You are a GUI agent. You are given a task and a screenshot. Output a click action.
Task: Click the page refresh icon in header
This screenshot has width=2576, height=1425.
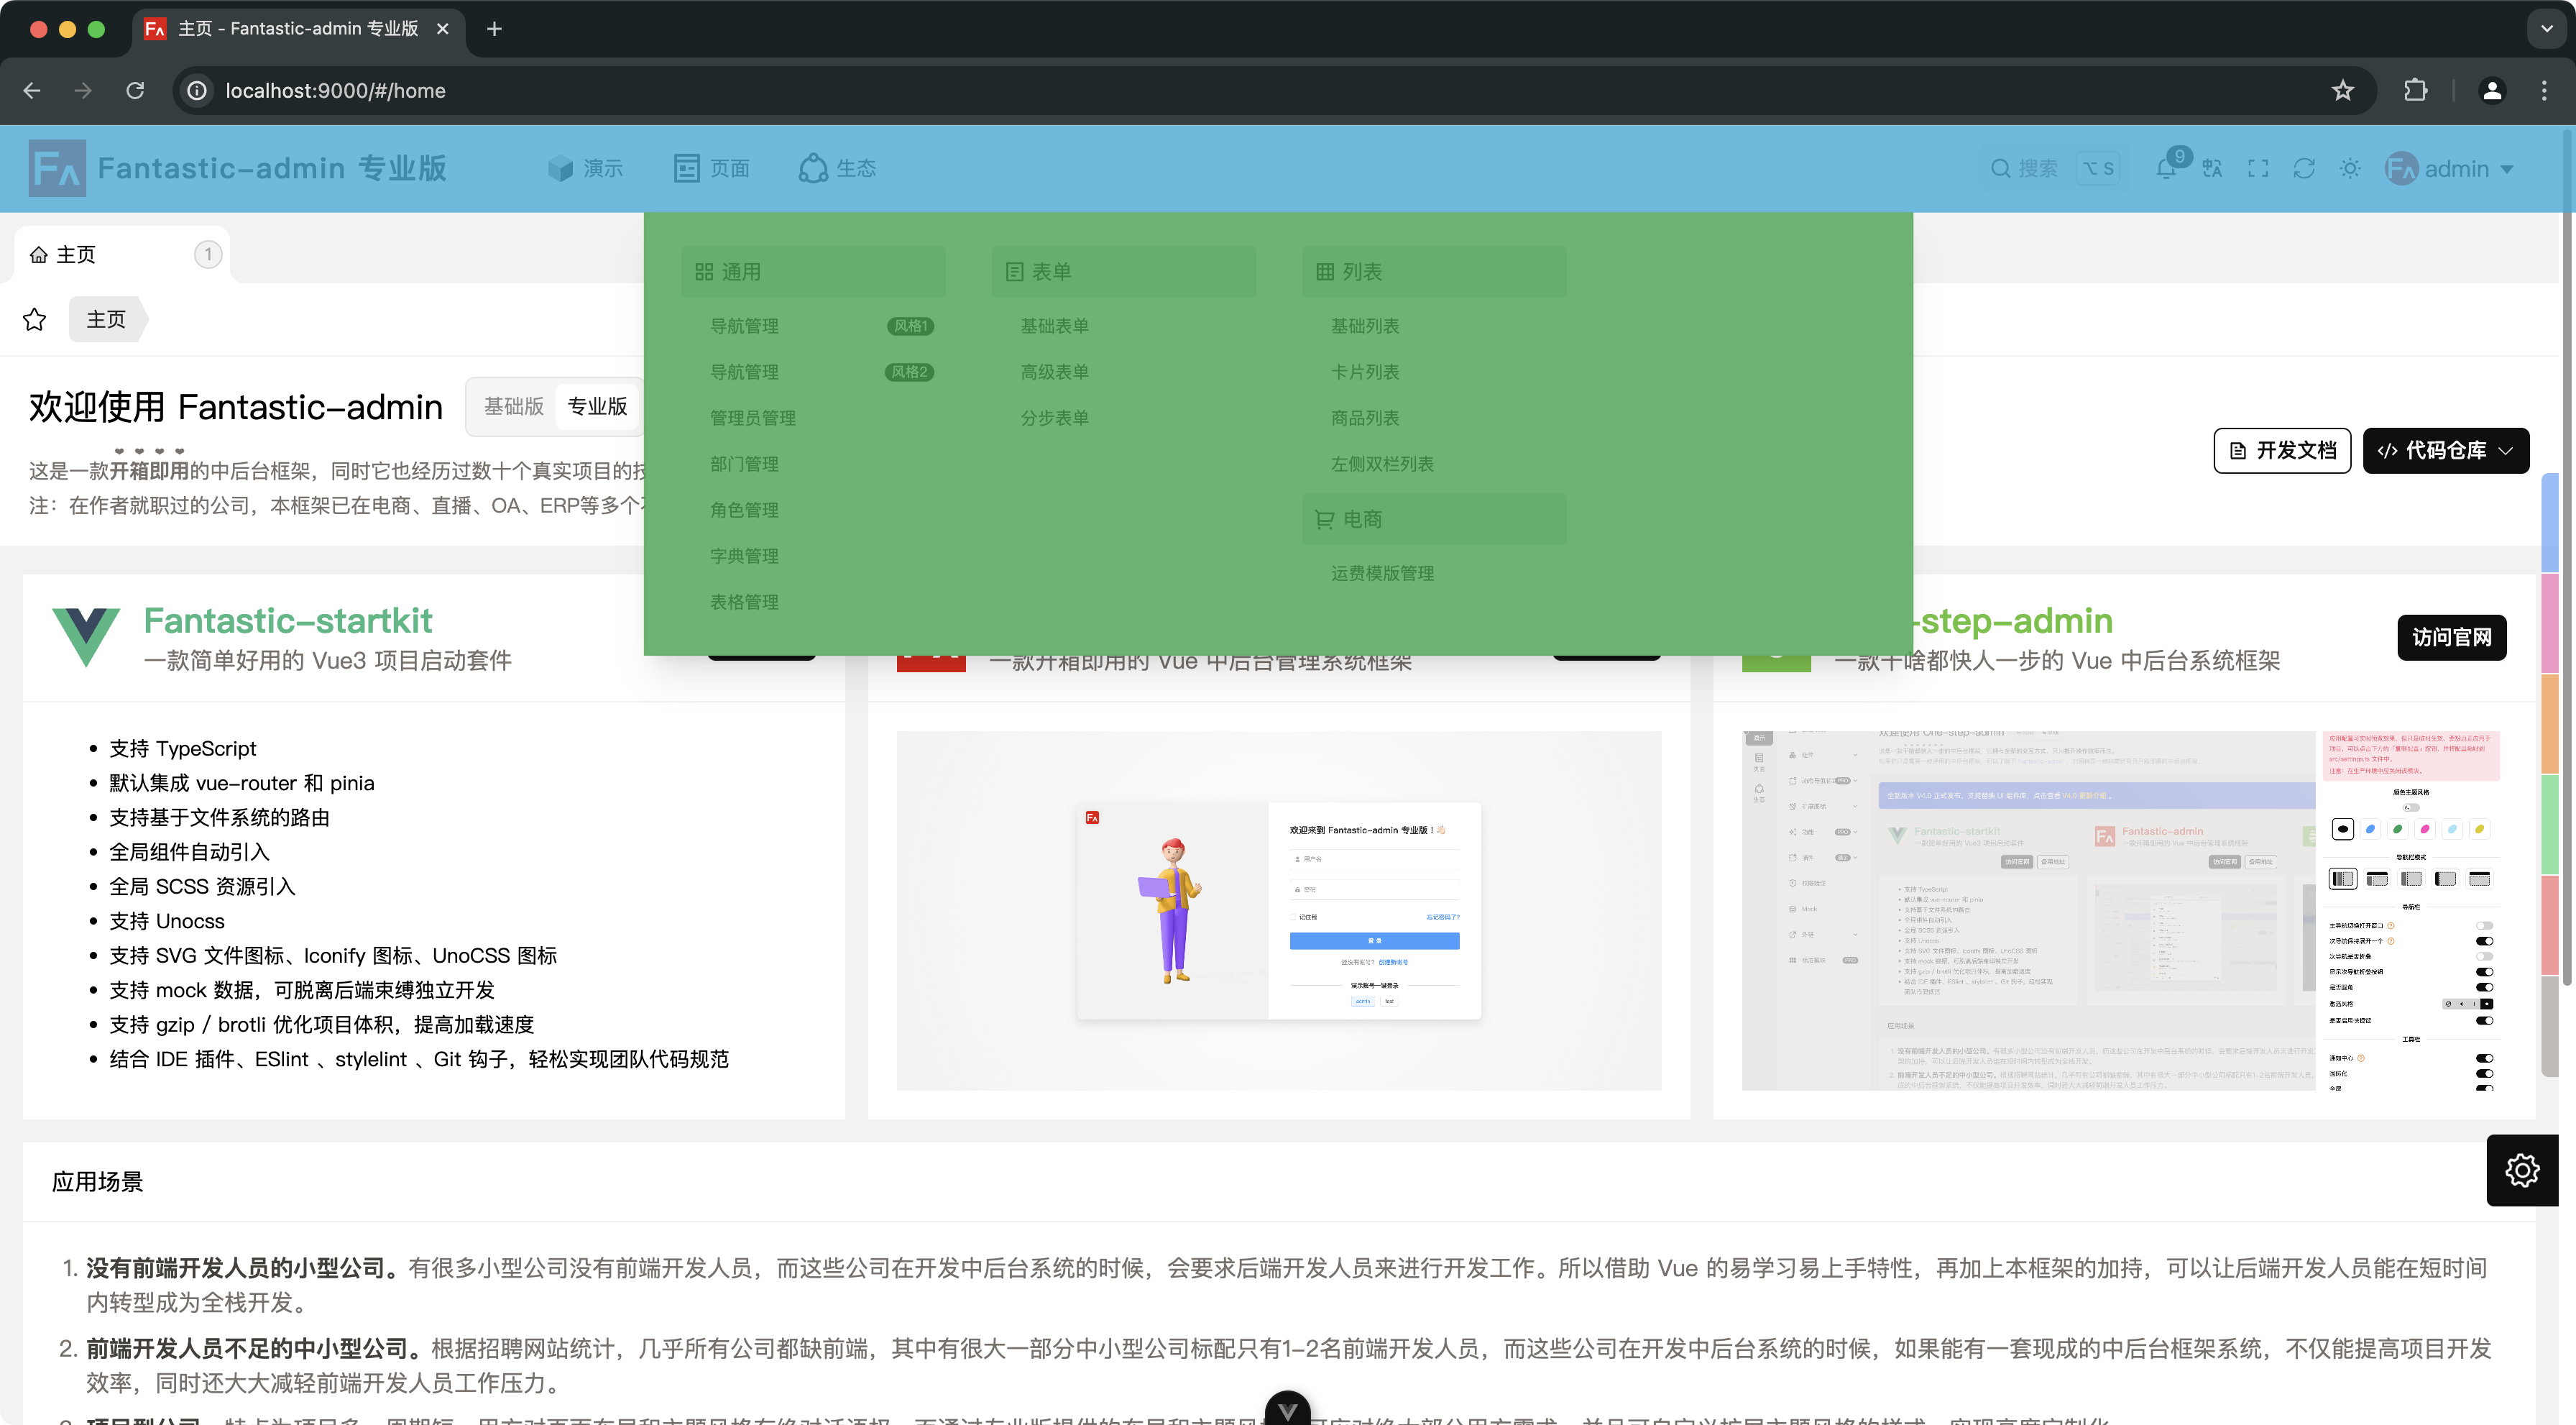(2304, 169)
